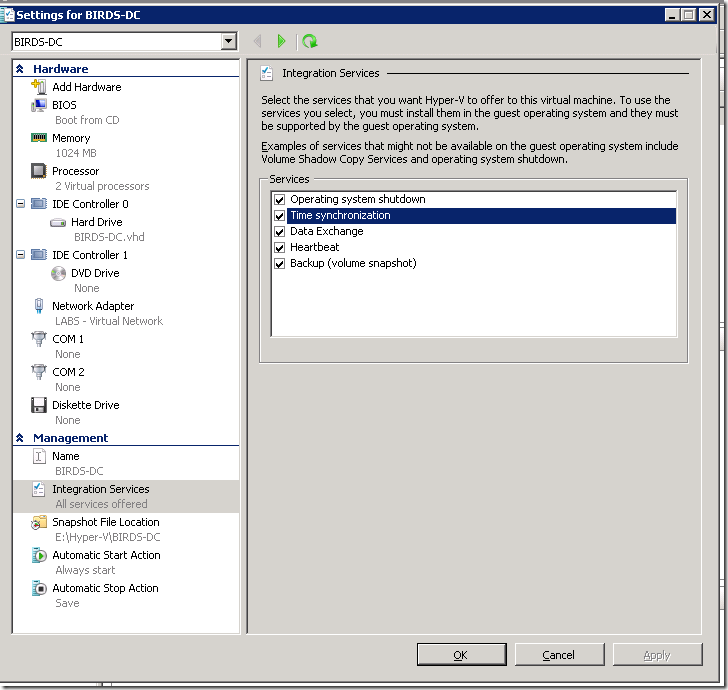The image size is (728, 690).
Task: Select Processor in the hardware list
Action: coord(75,171)
